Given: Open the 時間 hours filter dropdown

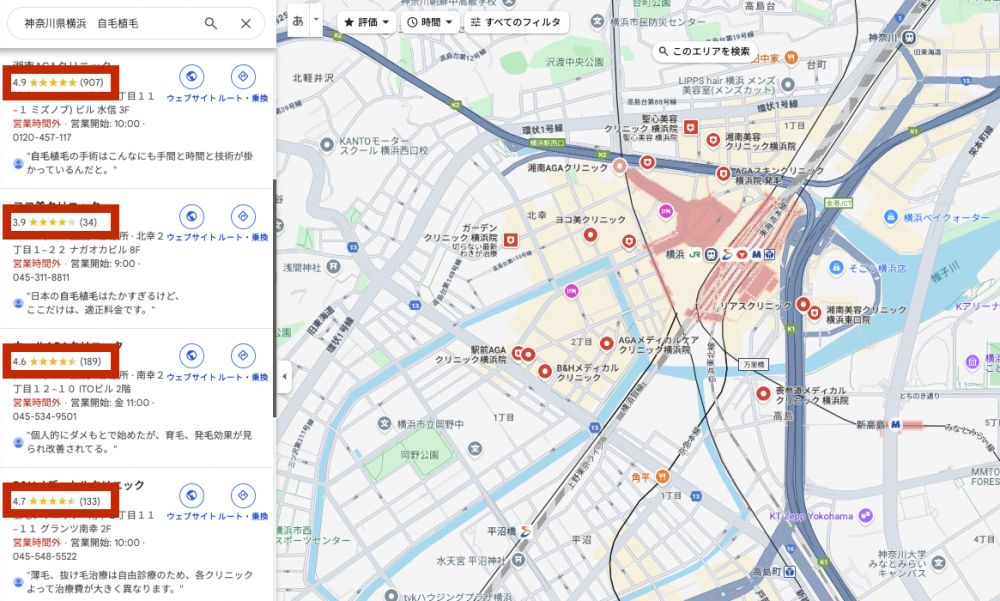Looking at the screenshot, I should coord(430,22).
